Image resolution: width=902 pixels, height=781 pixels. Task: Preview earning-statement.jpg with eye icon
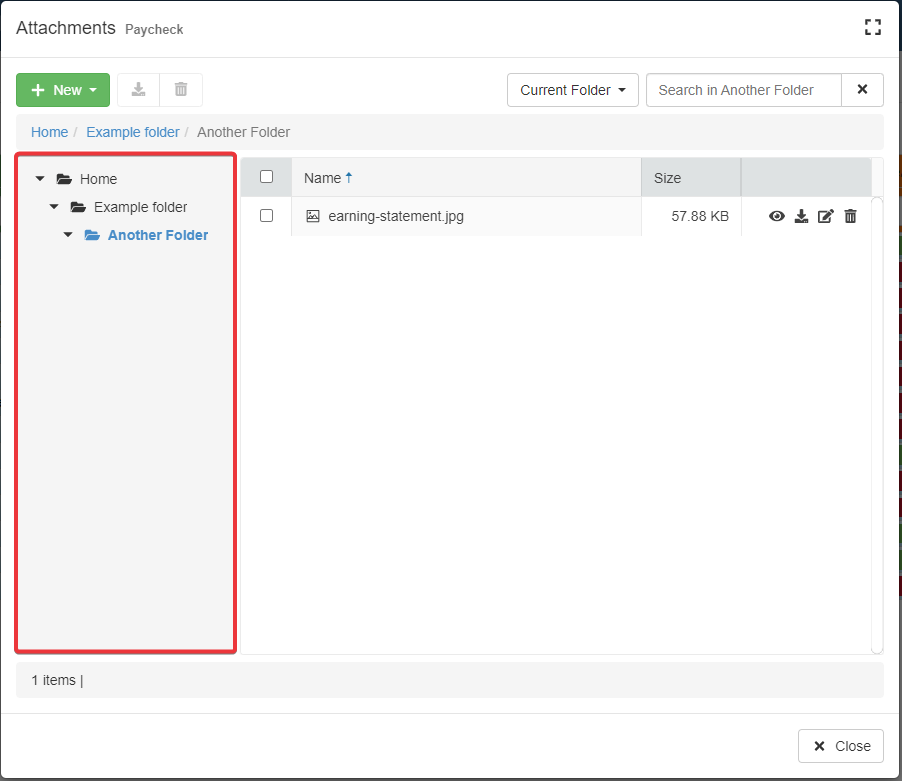click(776, 216)
